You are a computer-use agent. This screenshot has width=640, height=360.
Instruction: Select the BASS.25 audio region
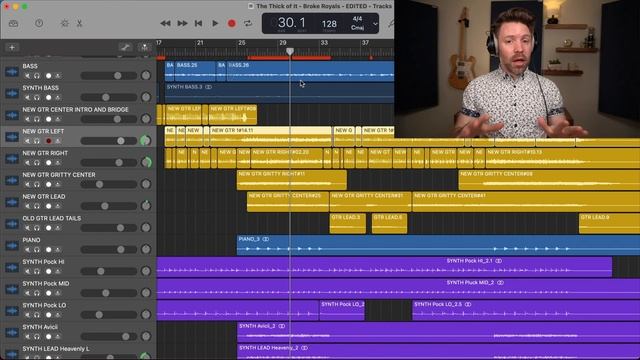(195, 71)
